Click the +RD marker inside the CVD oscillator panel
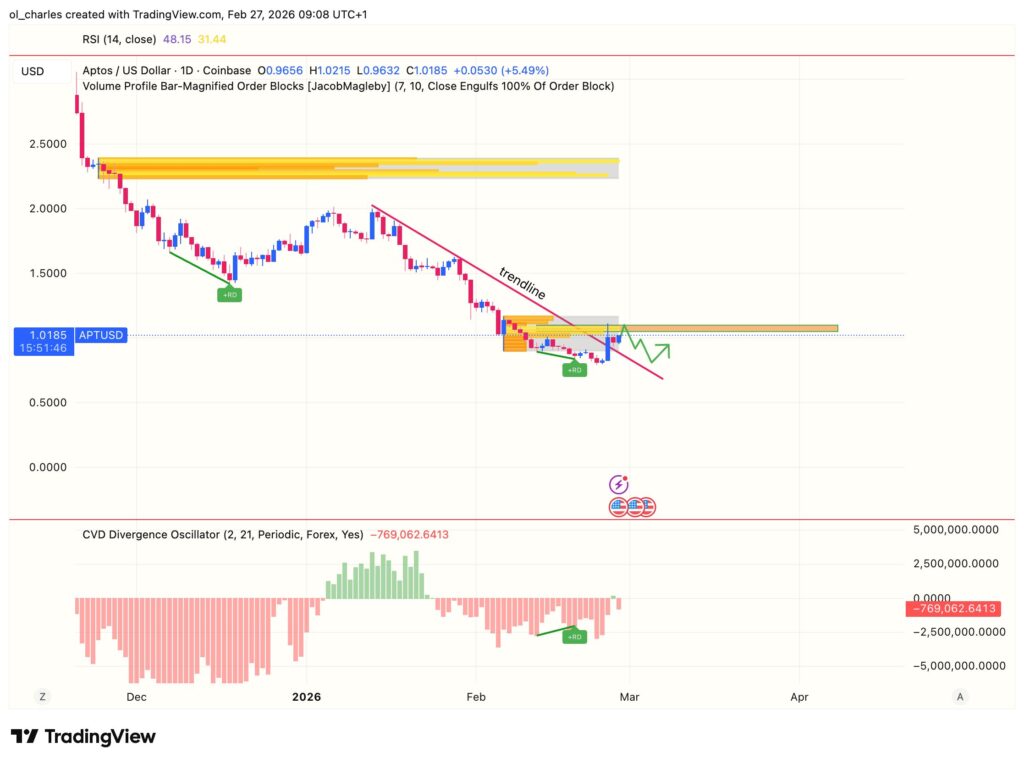The image size is (1024, 764). [573, 635]
